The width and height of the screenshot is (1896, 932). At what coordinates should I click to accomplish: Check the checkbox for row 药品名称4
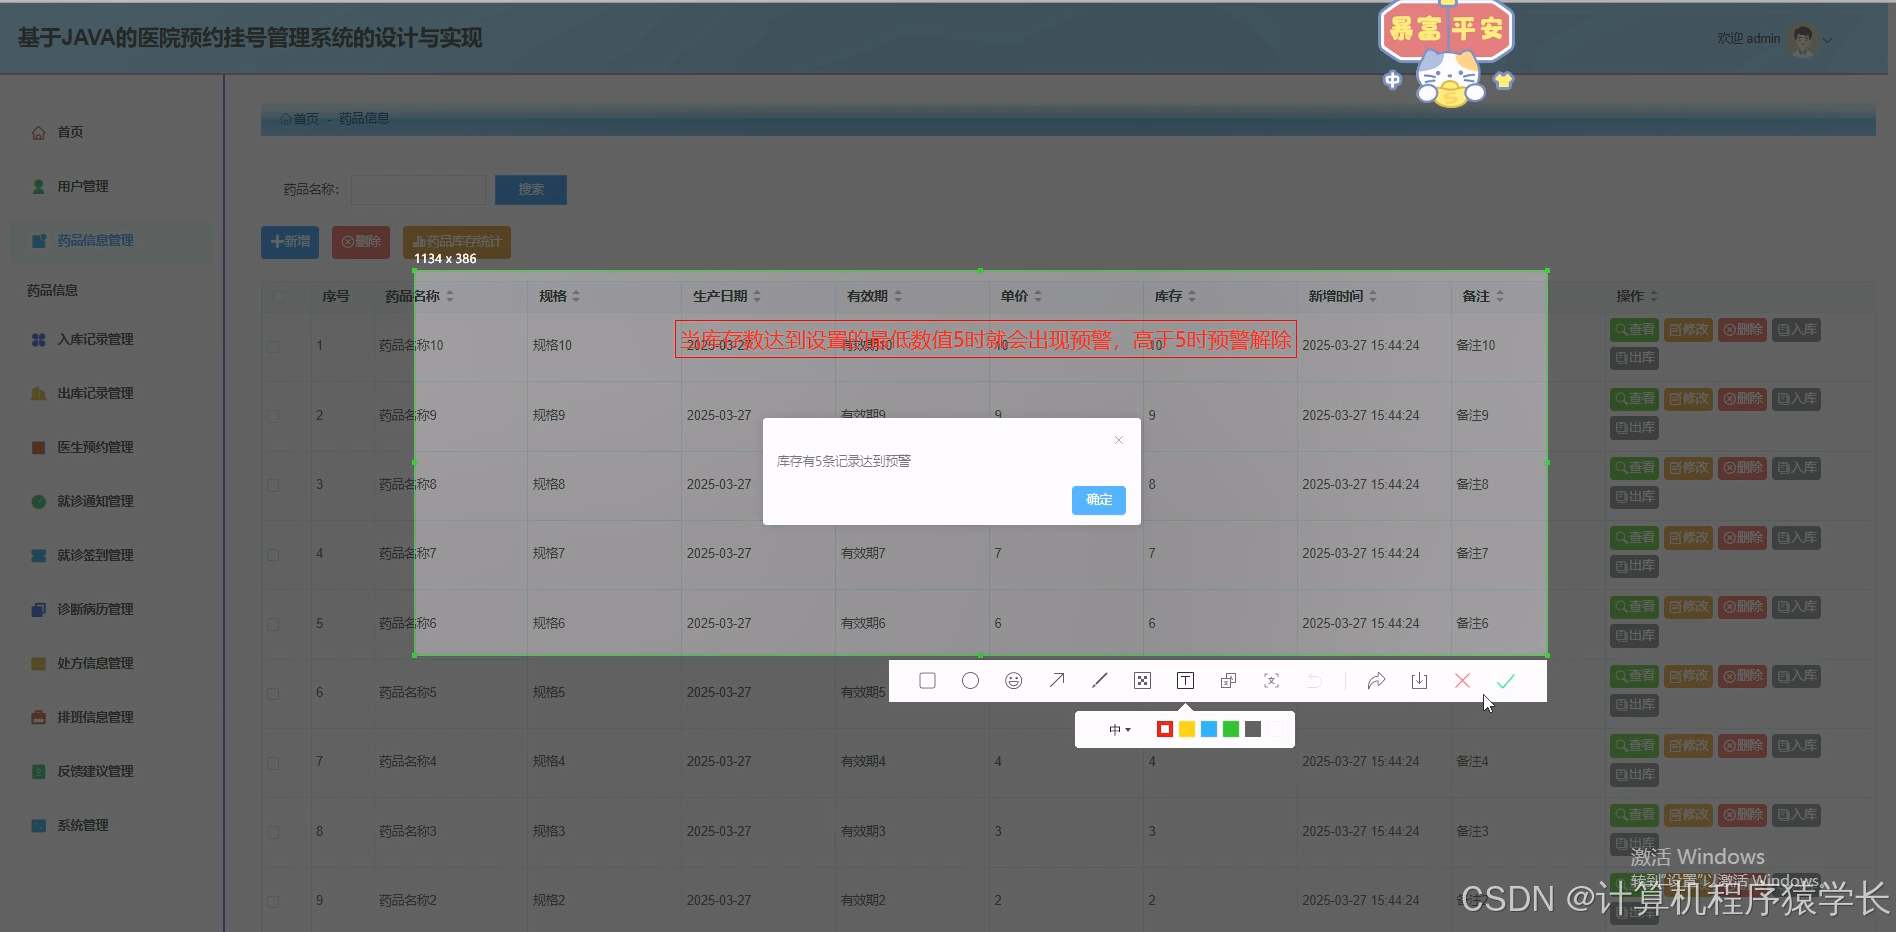point(273,762)
